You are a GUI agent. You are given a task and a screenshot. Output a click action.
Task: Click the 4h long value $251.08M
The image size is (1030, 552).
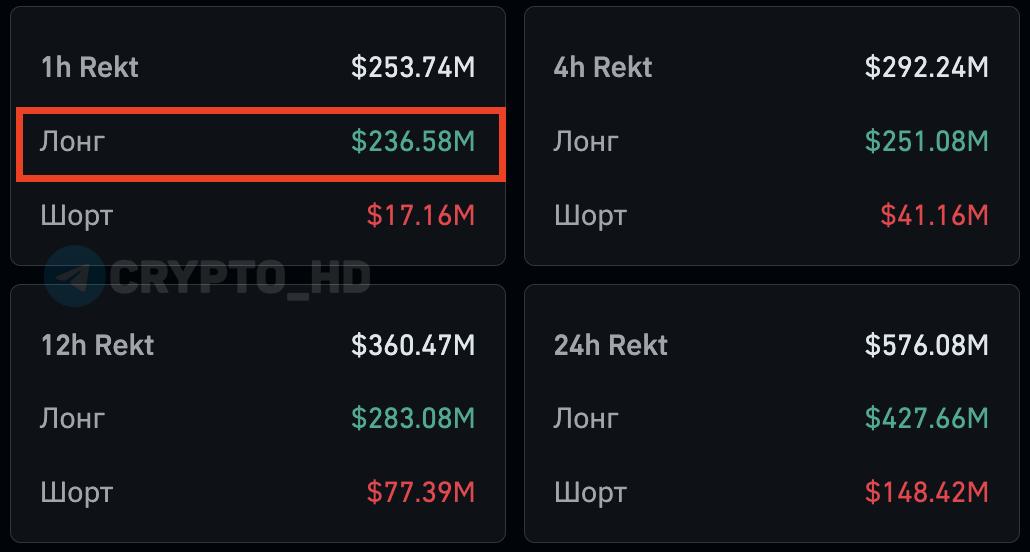pos(926,142)
